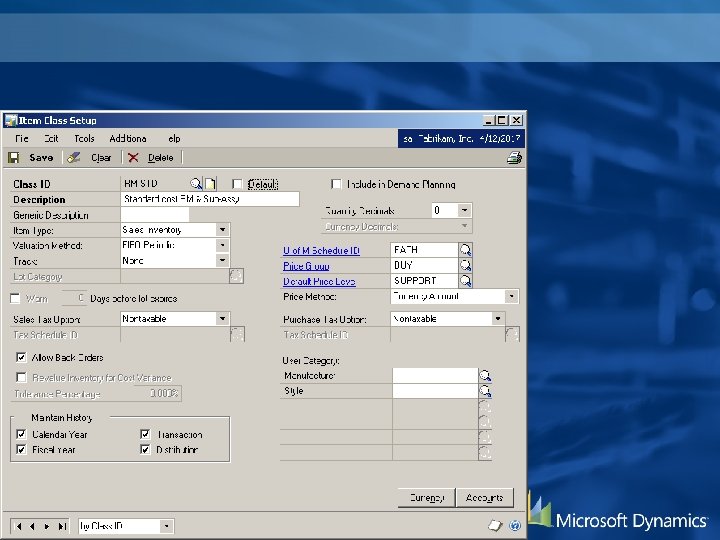Expand the Sales Tax Option dropdown
Screen dimensions: 720x540
[222, 319]
